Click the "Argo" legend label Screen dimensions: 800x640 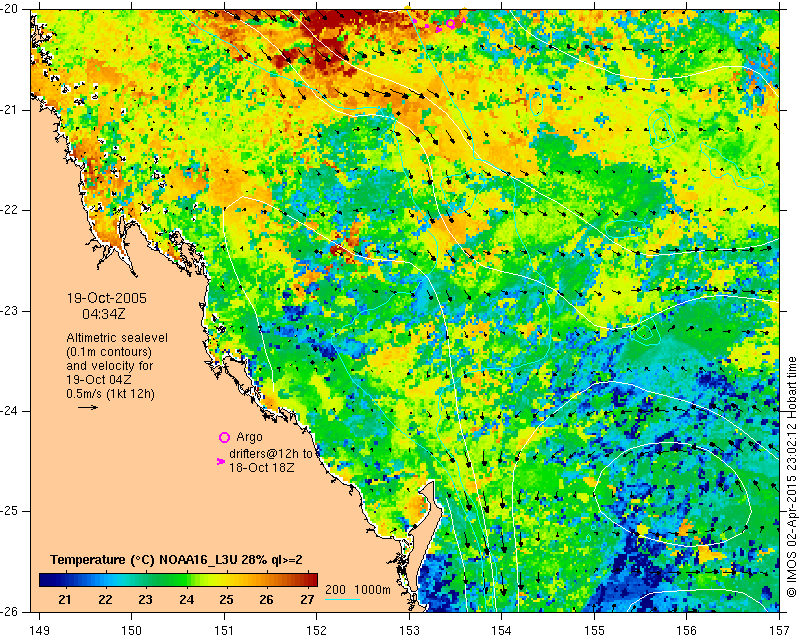click(x=249, y=437)
